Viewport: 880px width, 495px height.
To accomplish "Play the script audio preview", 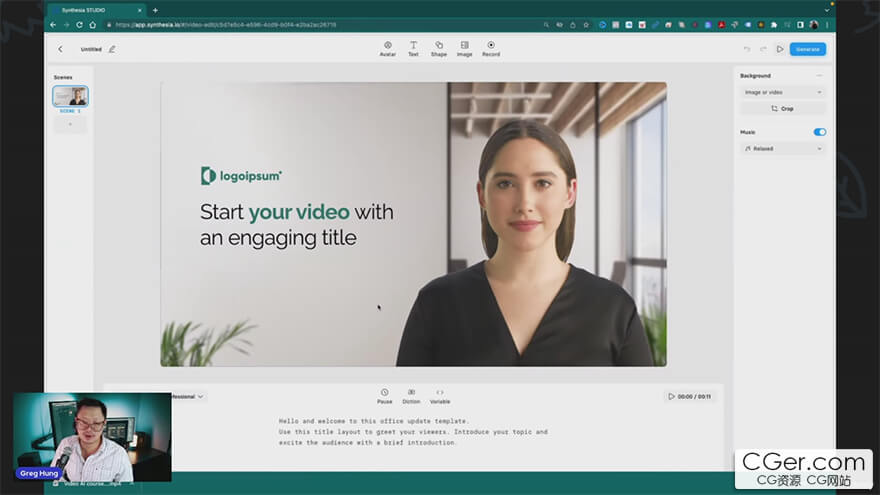I will [671, 396].
